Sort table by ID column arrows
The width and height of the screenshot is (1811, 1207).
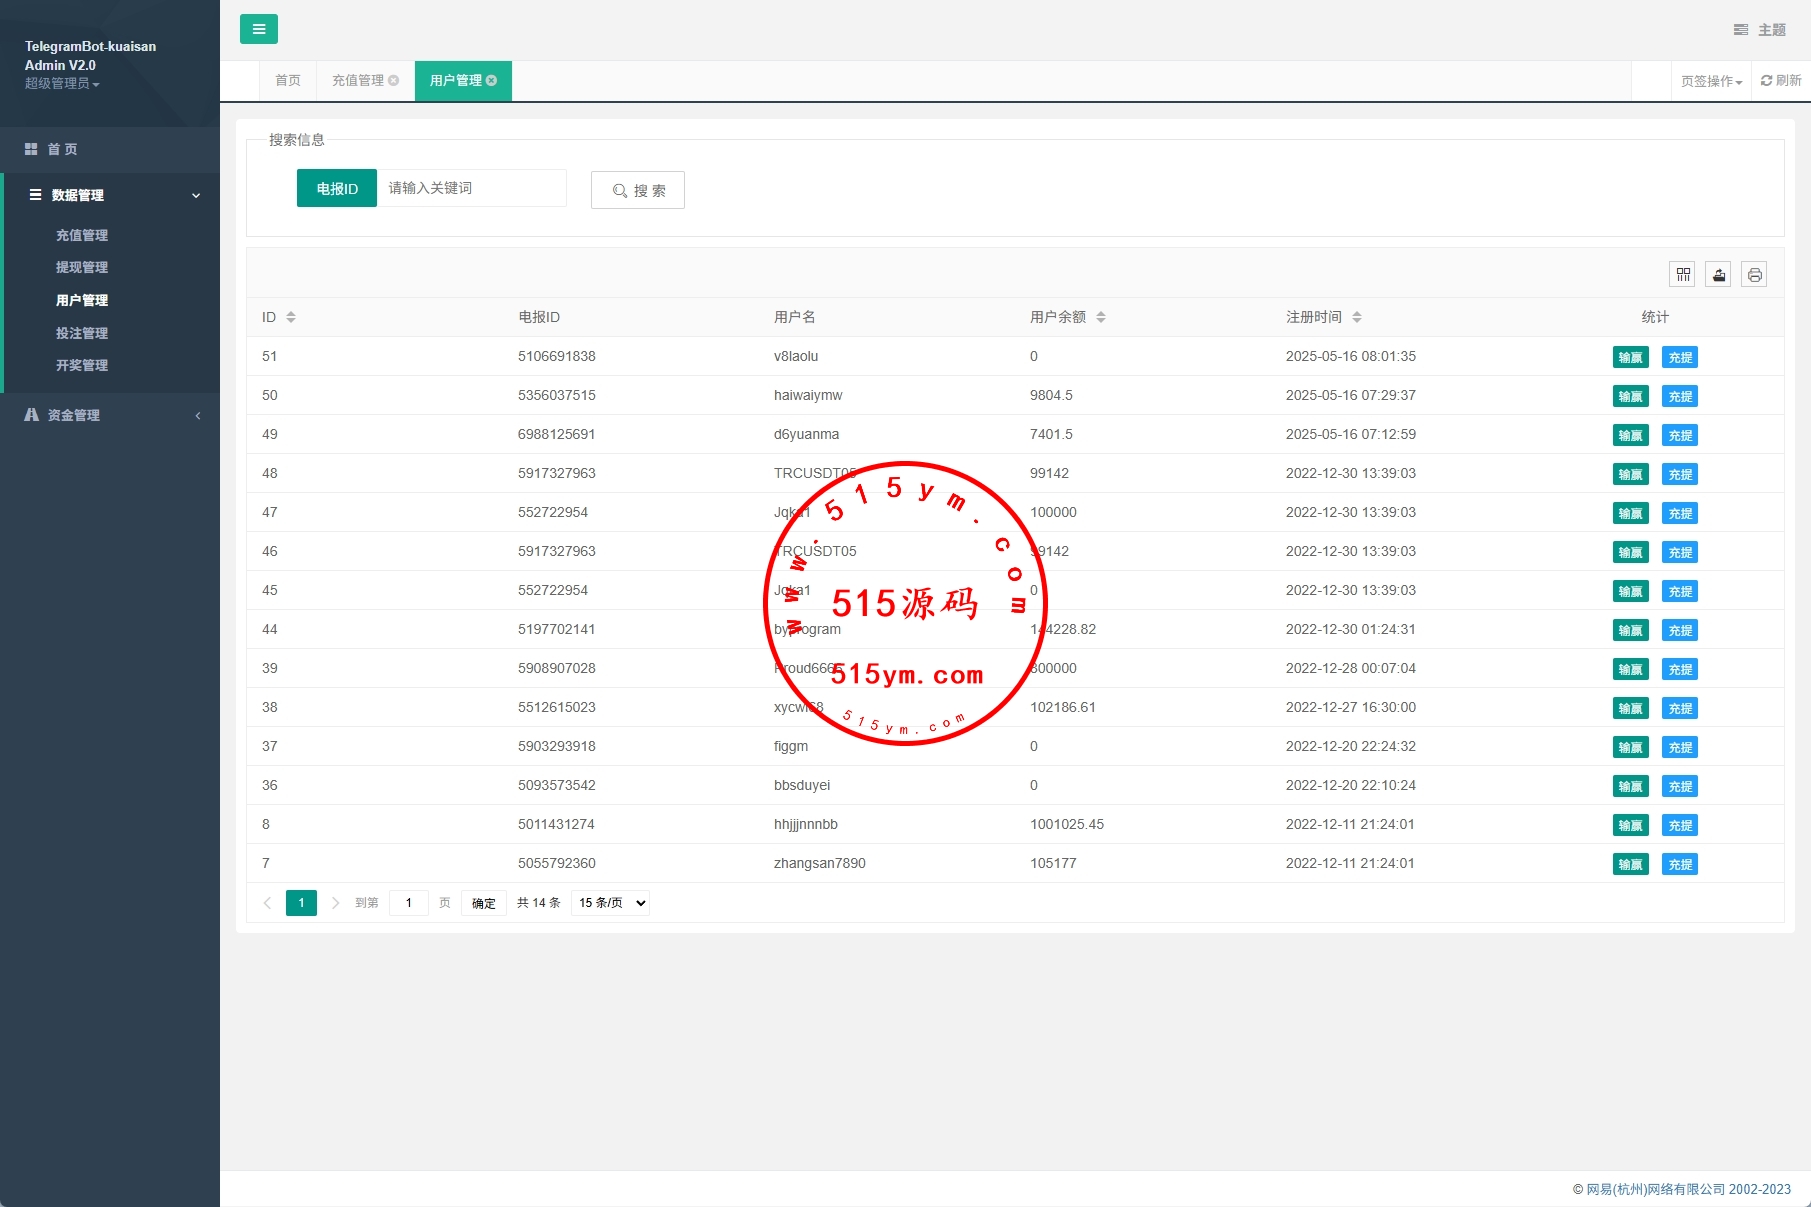coord(291,317)
